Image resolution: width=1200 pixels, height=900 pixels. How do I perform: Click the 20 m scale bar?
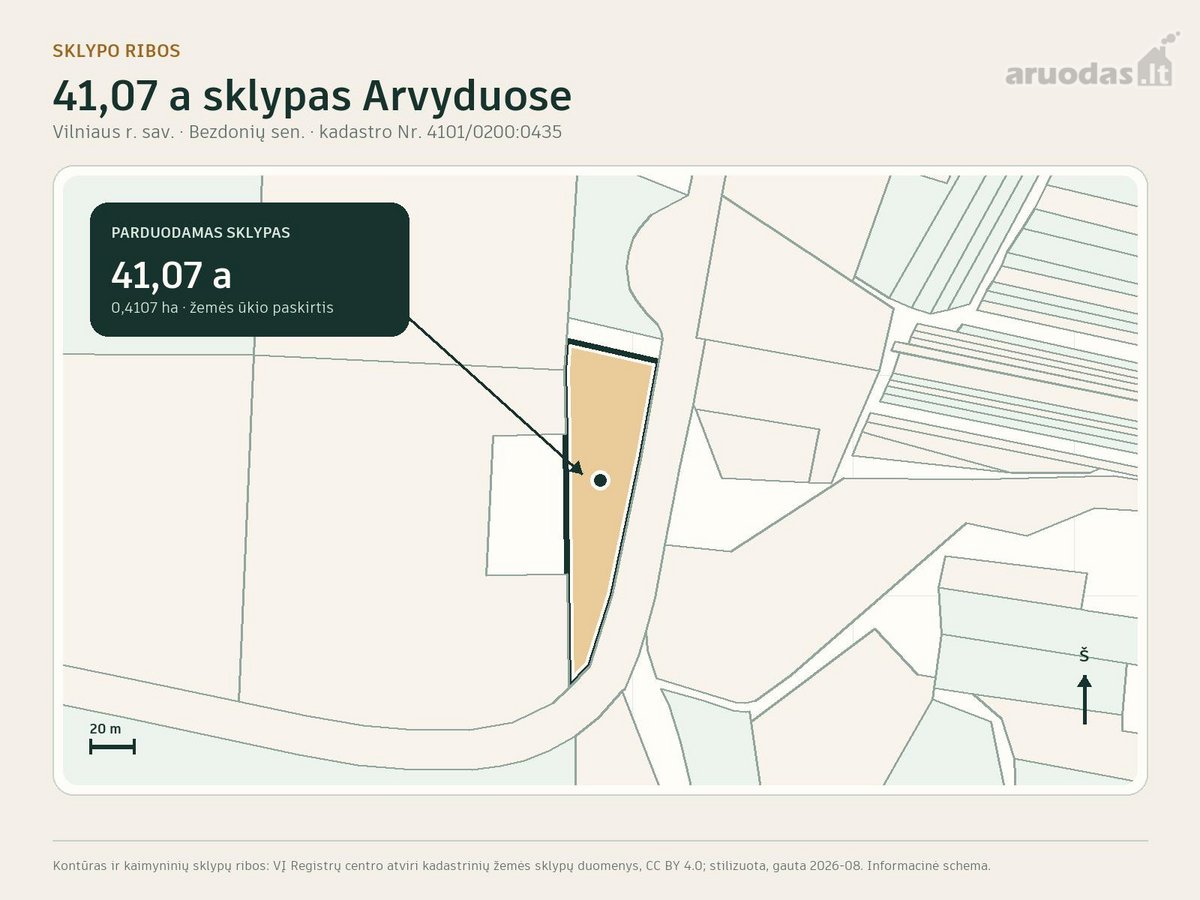pyautogui.click(x=112, y=738)
